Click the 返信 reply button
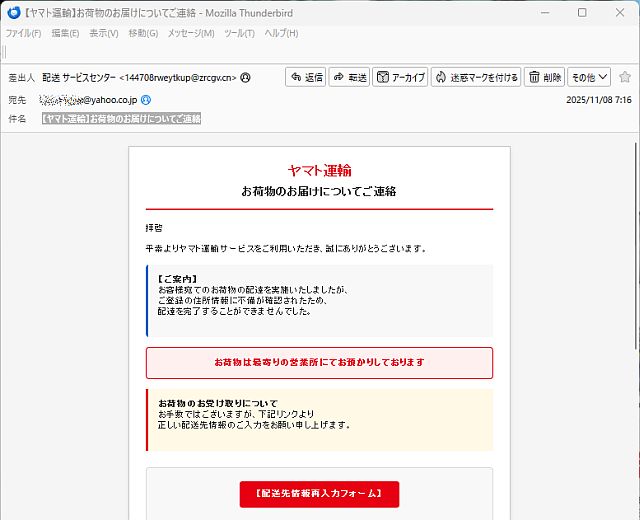The width and height of the screenshot is (640, 520). click(306, 77)
